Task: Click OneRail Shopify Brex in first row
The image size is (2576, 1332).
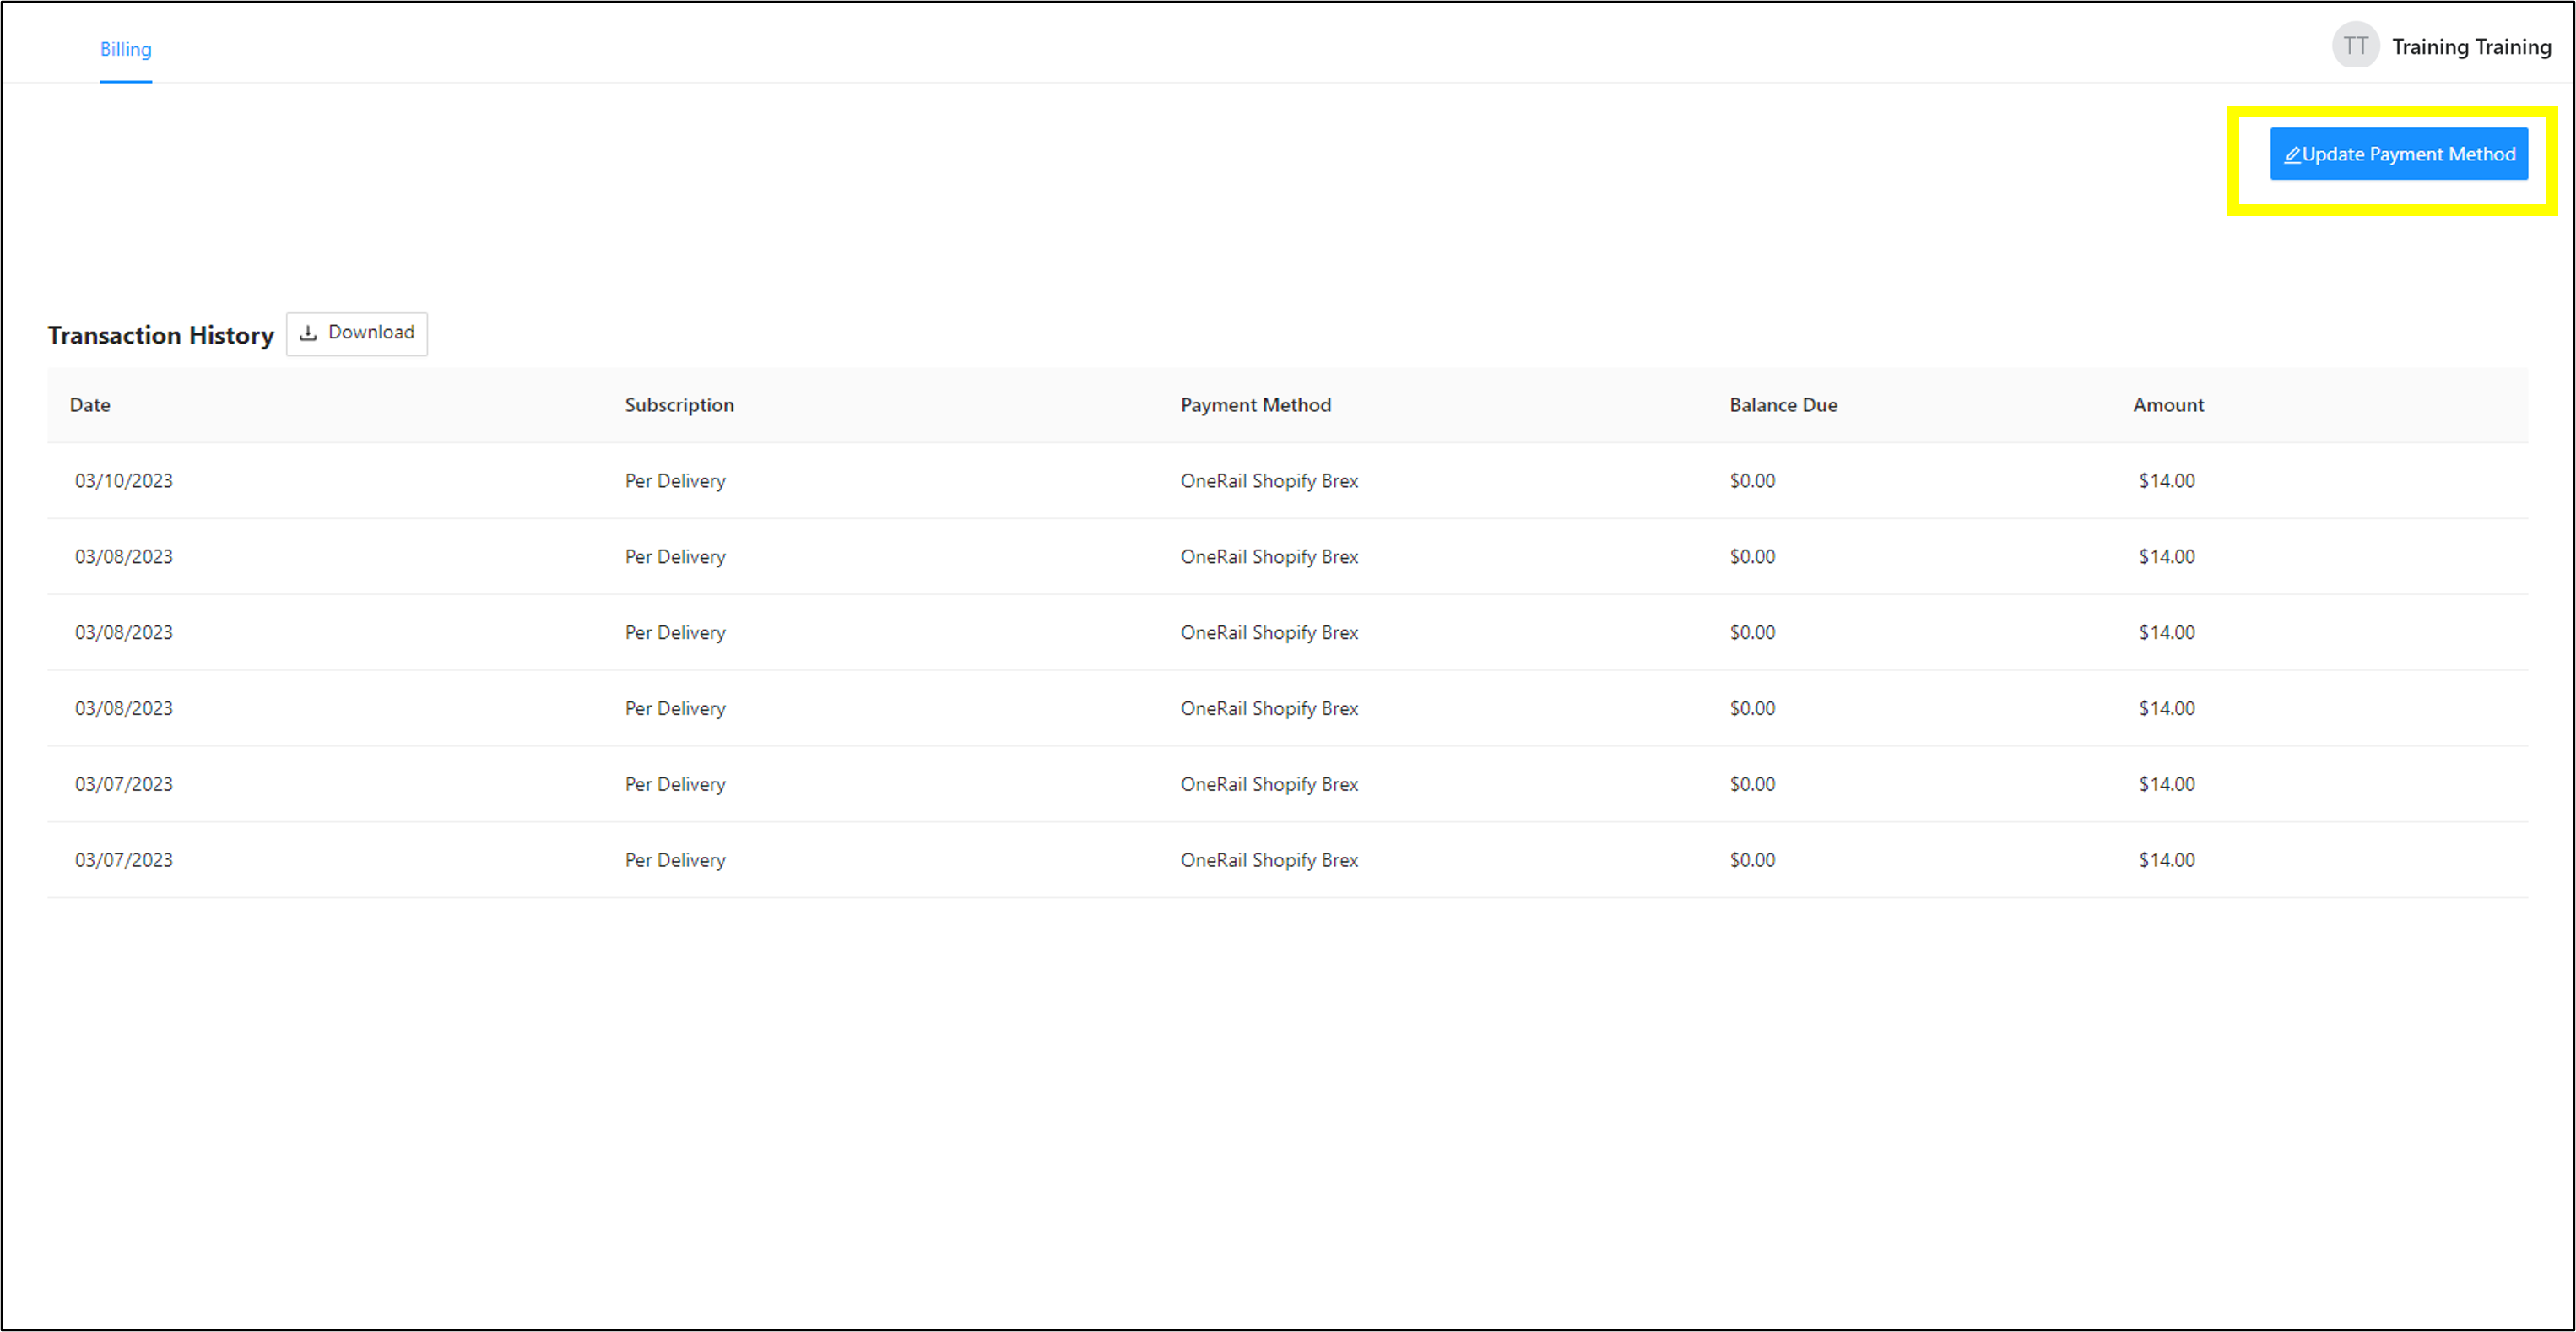Action: (x=1269, y=481)
